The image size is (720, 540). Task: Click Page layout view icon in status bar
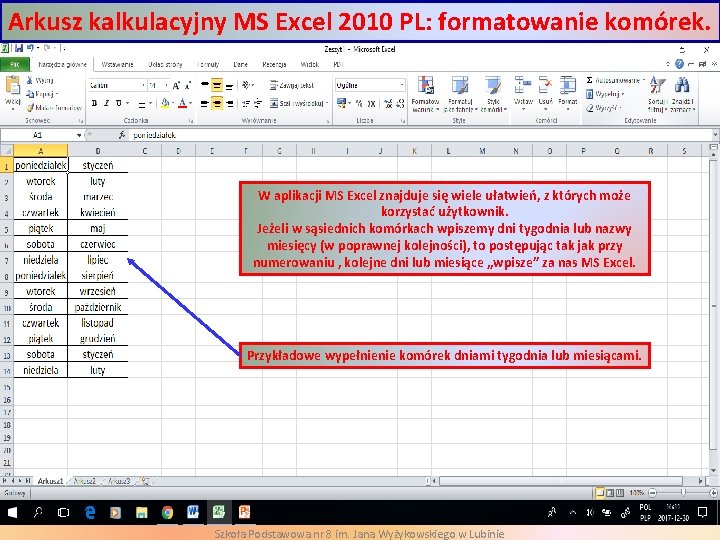pyautogui.click(x=610, y=493)
